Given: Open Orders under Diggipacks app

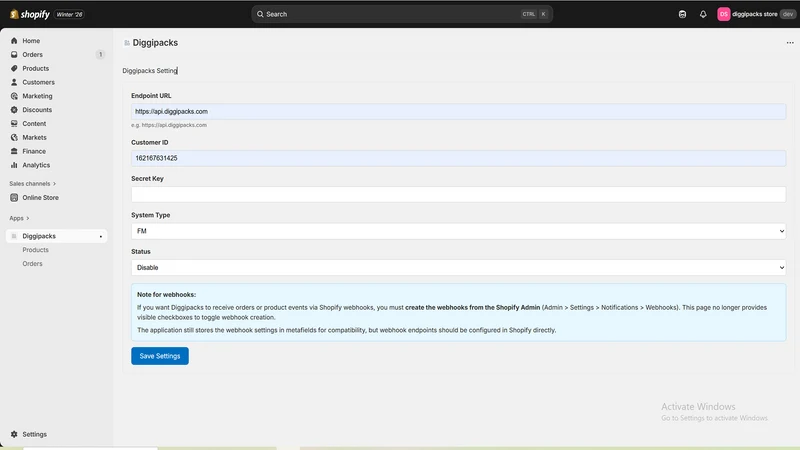Looking at the screenshot, I should (x=32, y=264).
